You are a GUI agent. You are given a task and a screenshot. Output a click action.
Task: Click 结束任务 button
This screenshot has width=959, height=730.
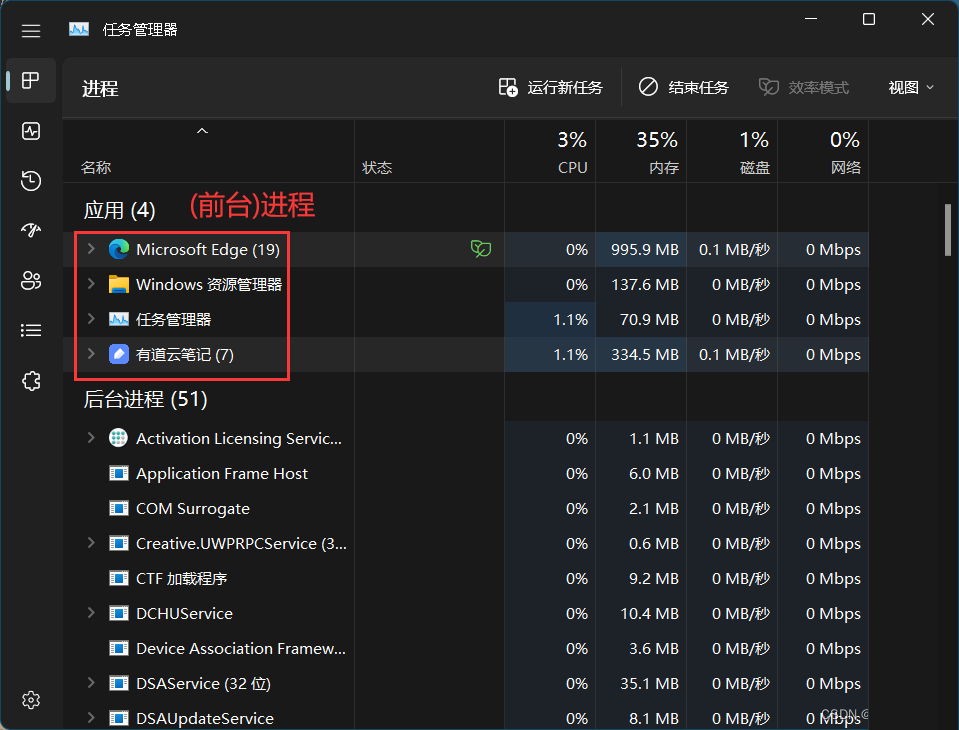point(684,87)
